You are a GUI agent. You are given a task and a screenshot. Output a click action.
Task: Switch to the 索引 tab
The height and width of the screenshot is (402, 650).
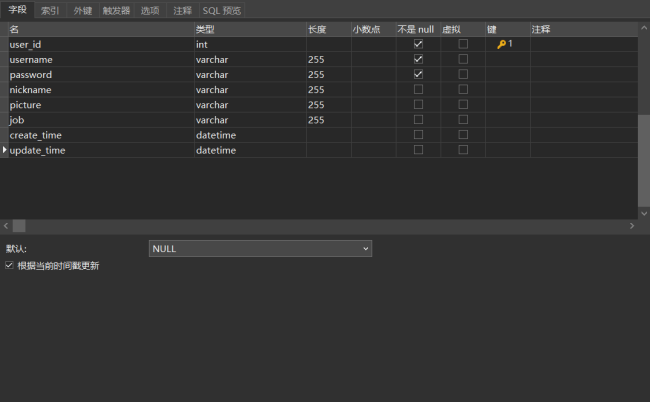[x=50, y=10]
